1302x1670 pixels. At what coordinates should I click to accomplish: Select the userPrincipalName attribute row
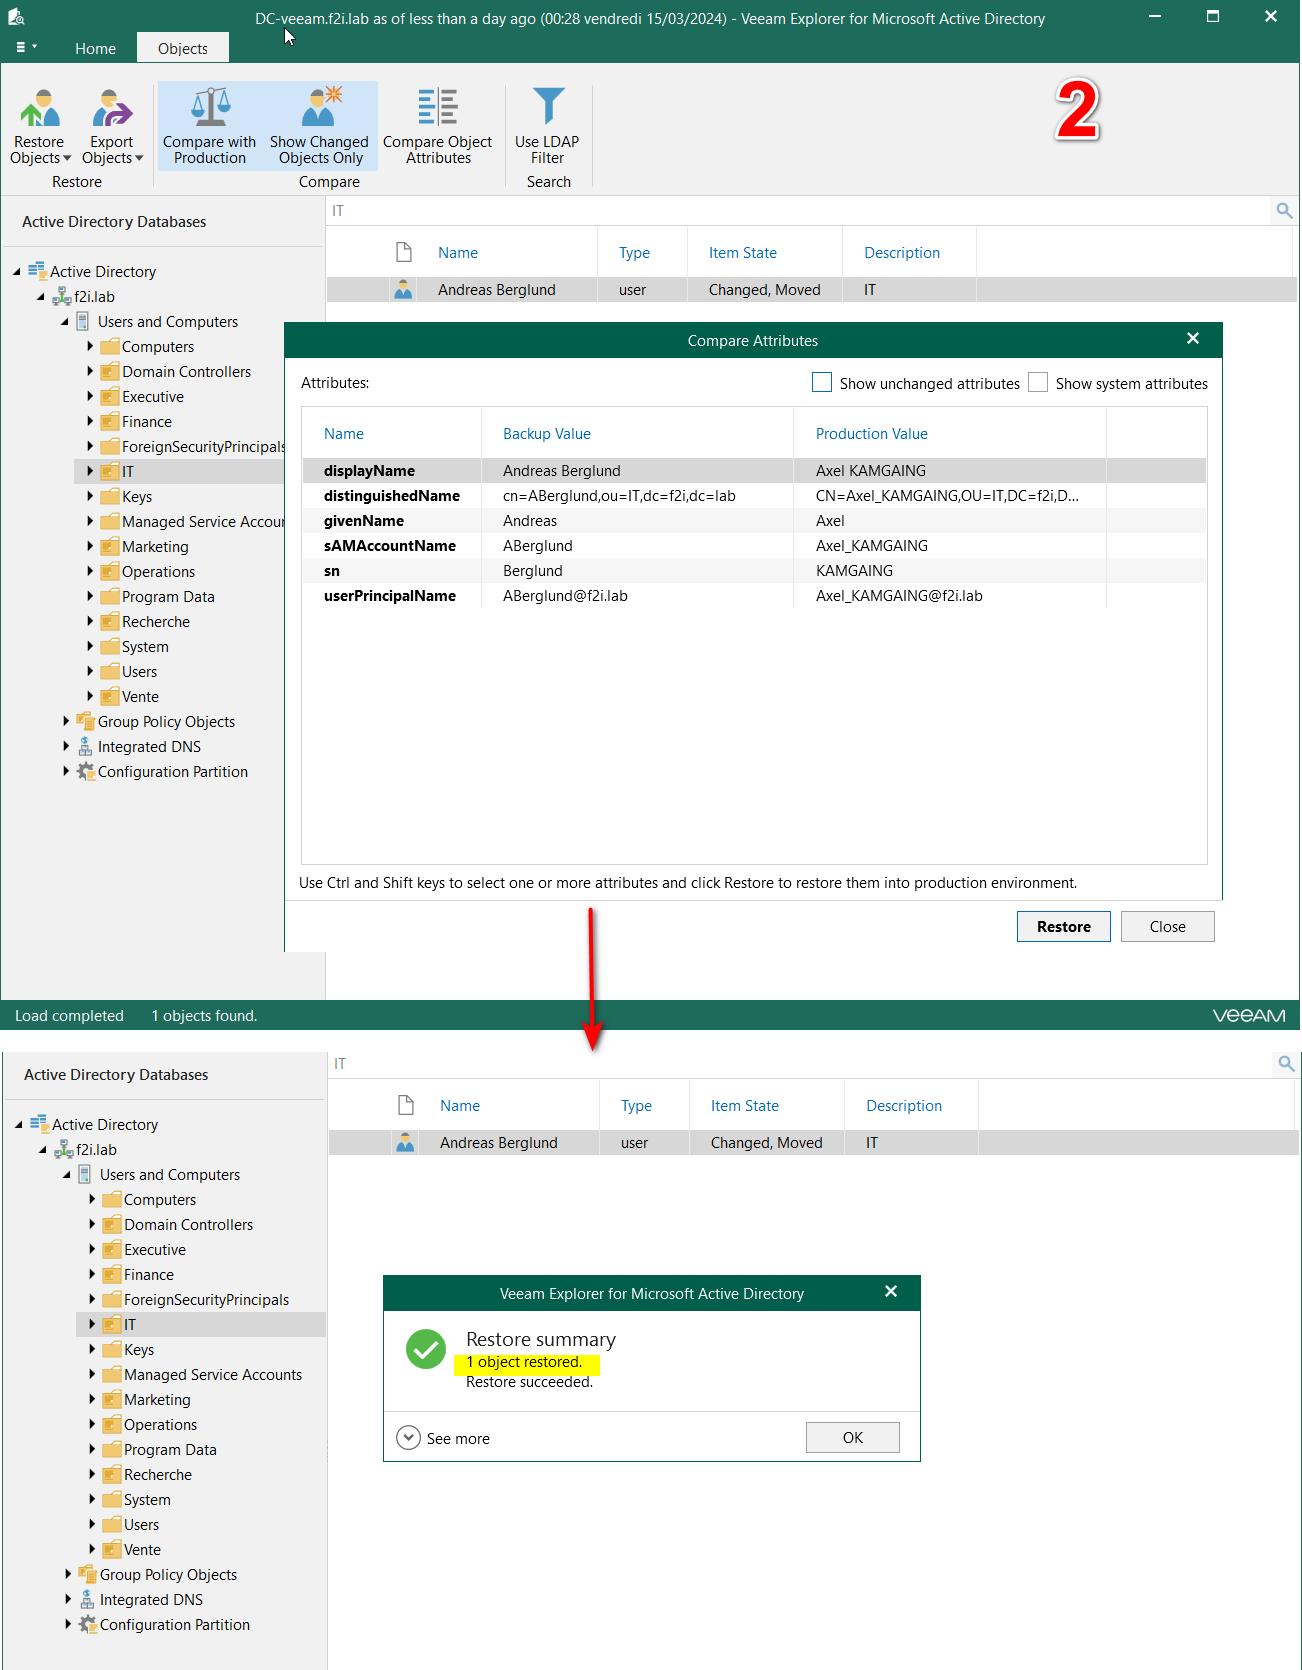point(754,595)
